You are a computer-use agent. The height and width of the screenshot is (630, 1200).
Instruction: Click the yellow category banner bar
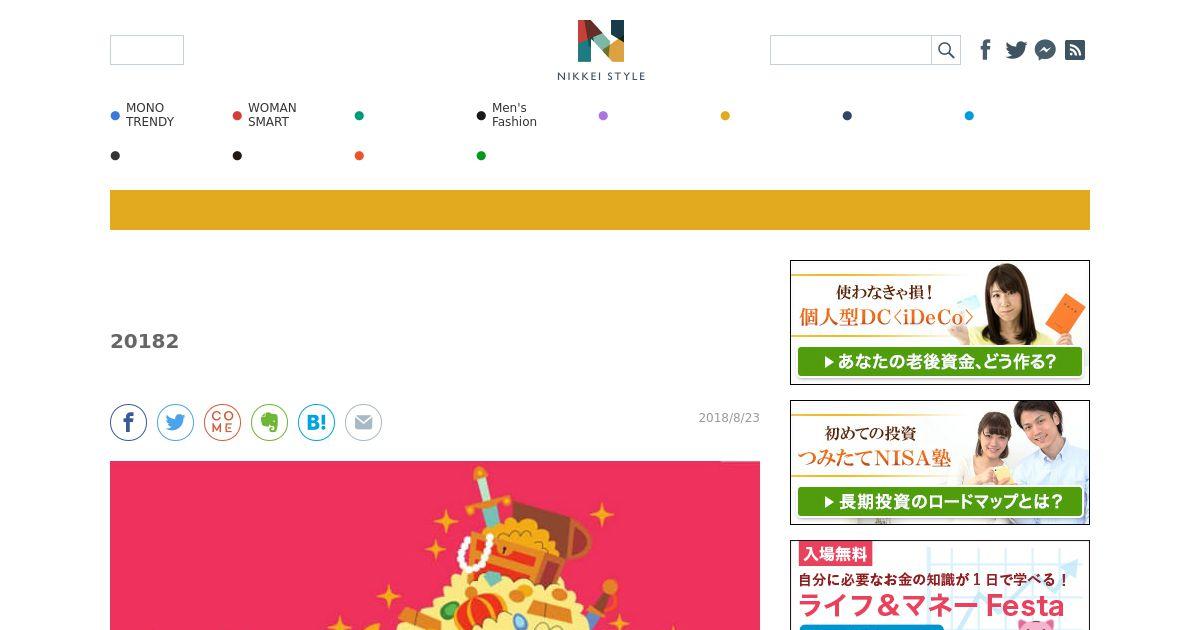600,210
